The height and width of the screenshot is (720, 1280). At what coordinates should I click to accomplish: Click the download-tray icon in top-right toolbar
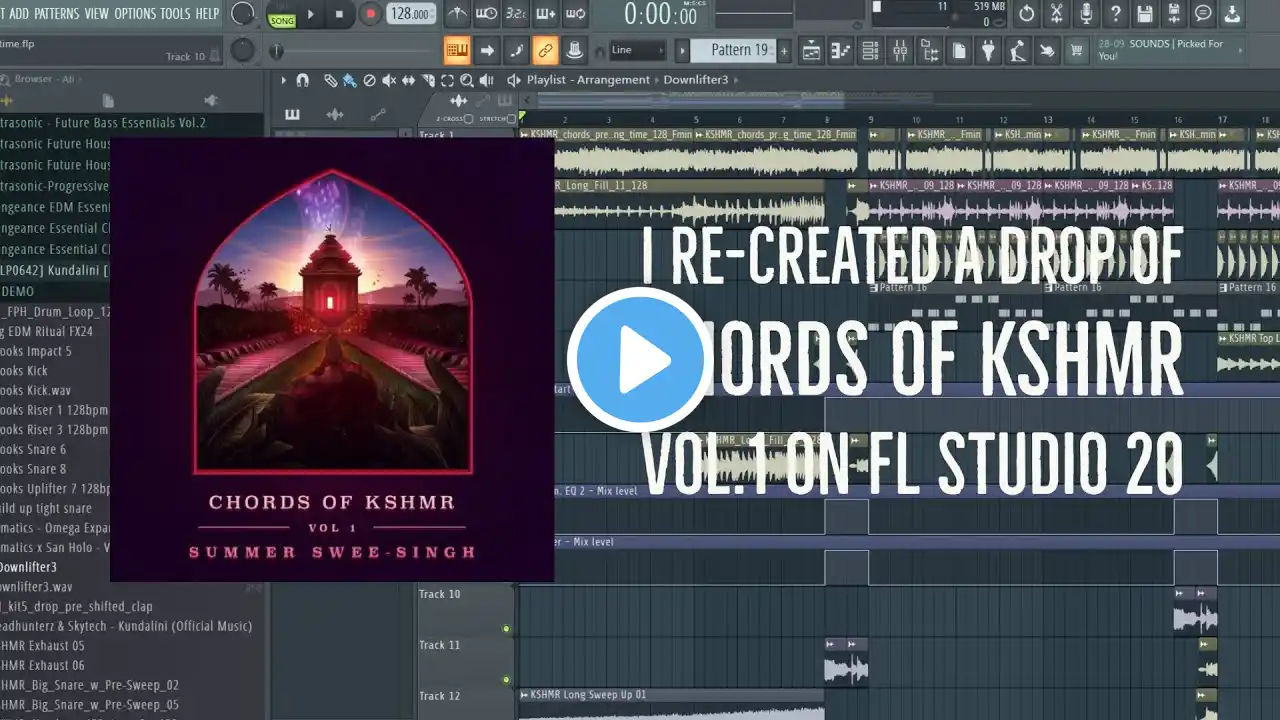[x=1233, y=14]
